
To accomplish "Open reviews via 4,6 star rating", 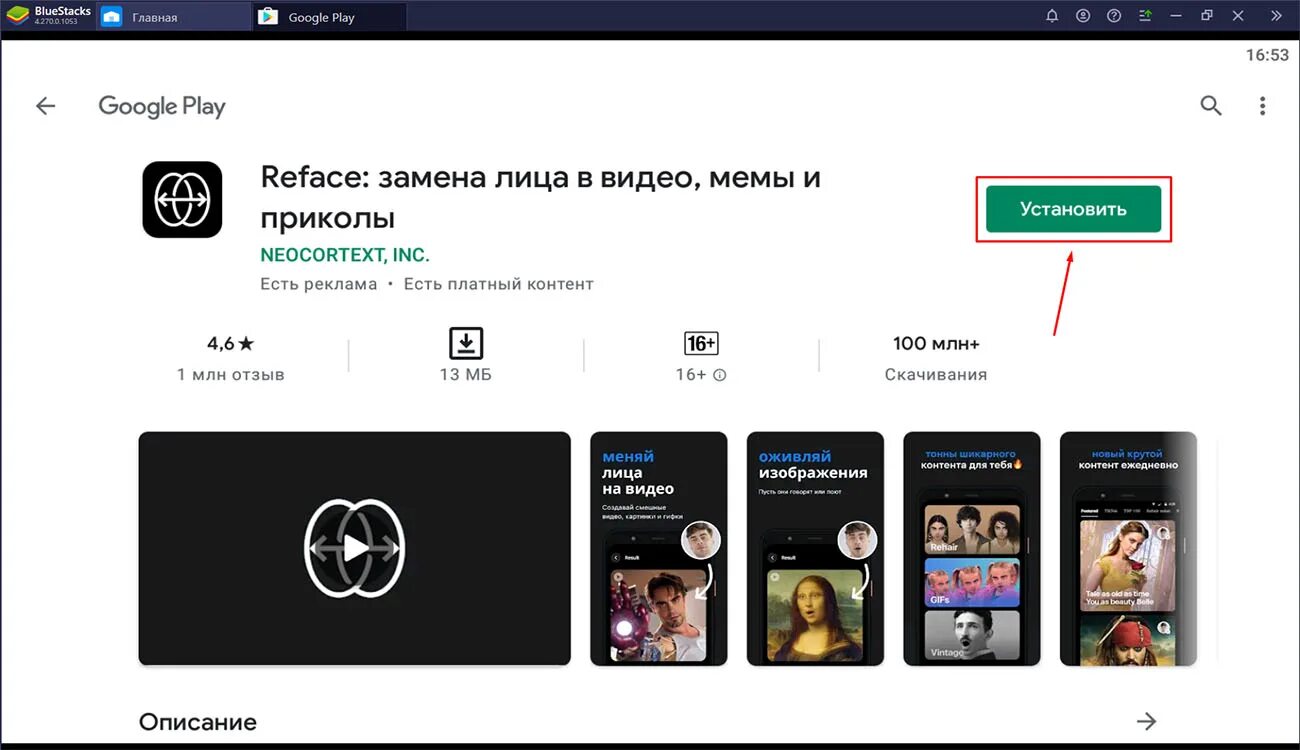I will [x=231, y=343].
